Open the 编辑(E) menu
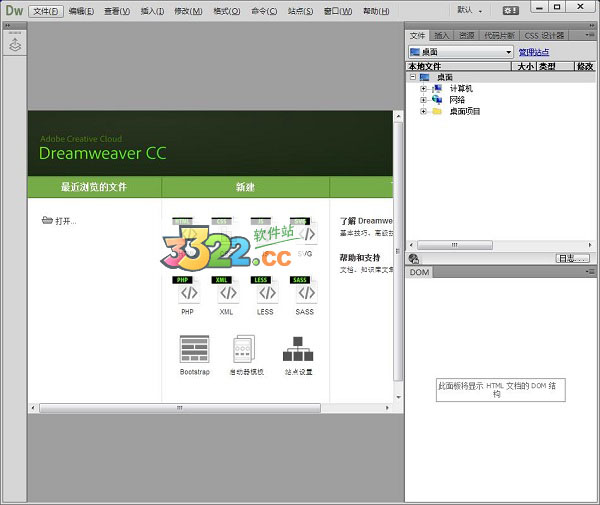The image size is (600, 505). click(x=81, y=11)
